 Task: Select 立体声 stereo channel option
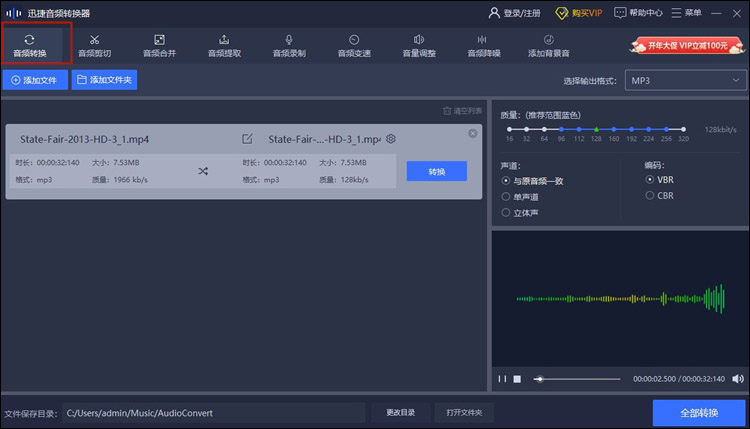(520, 213)
